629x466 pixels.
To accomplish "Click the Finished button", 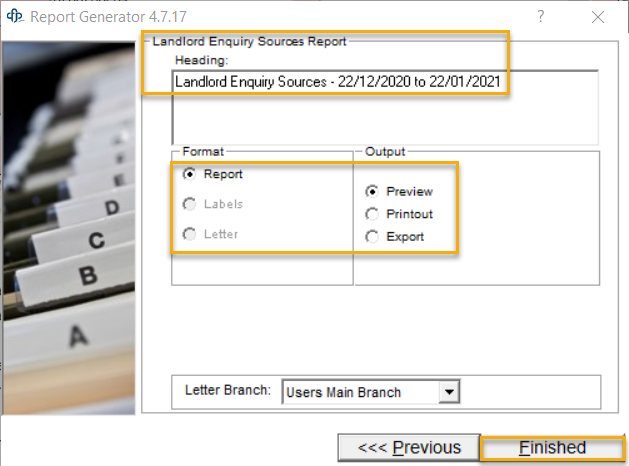I will click(x=552, y=448).
